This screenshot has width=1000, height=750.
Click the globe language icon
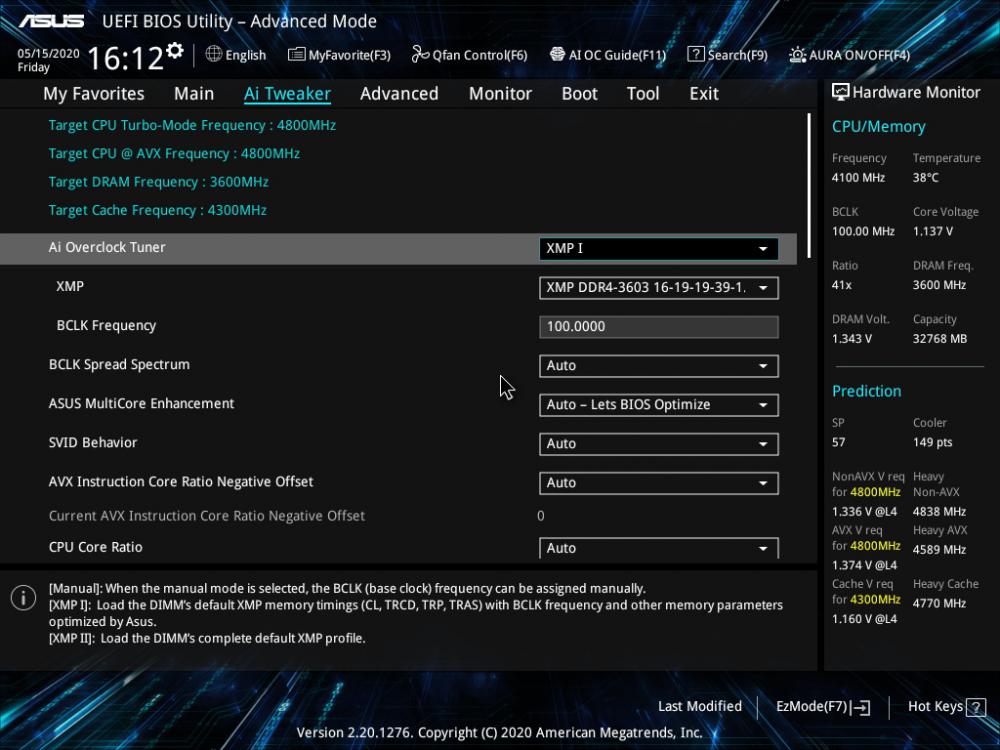tap(214, 54)
